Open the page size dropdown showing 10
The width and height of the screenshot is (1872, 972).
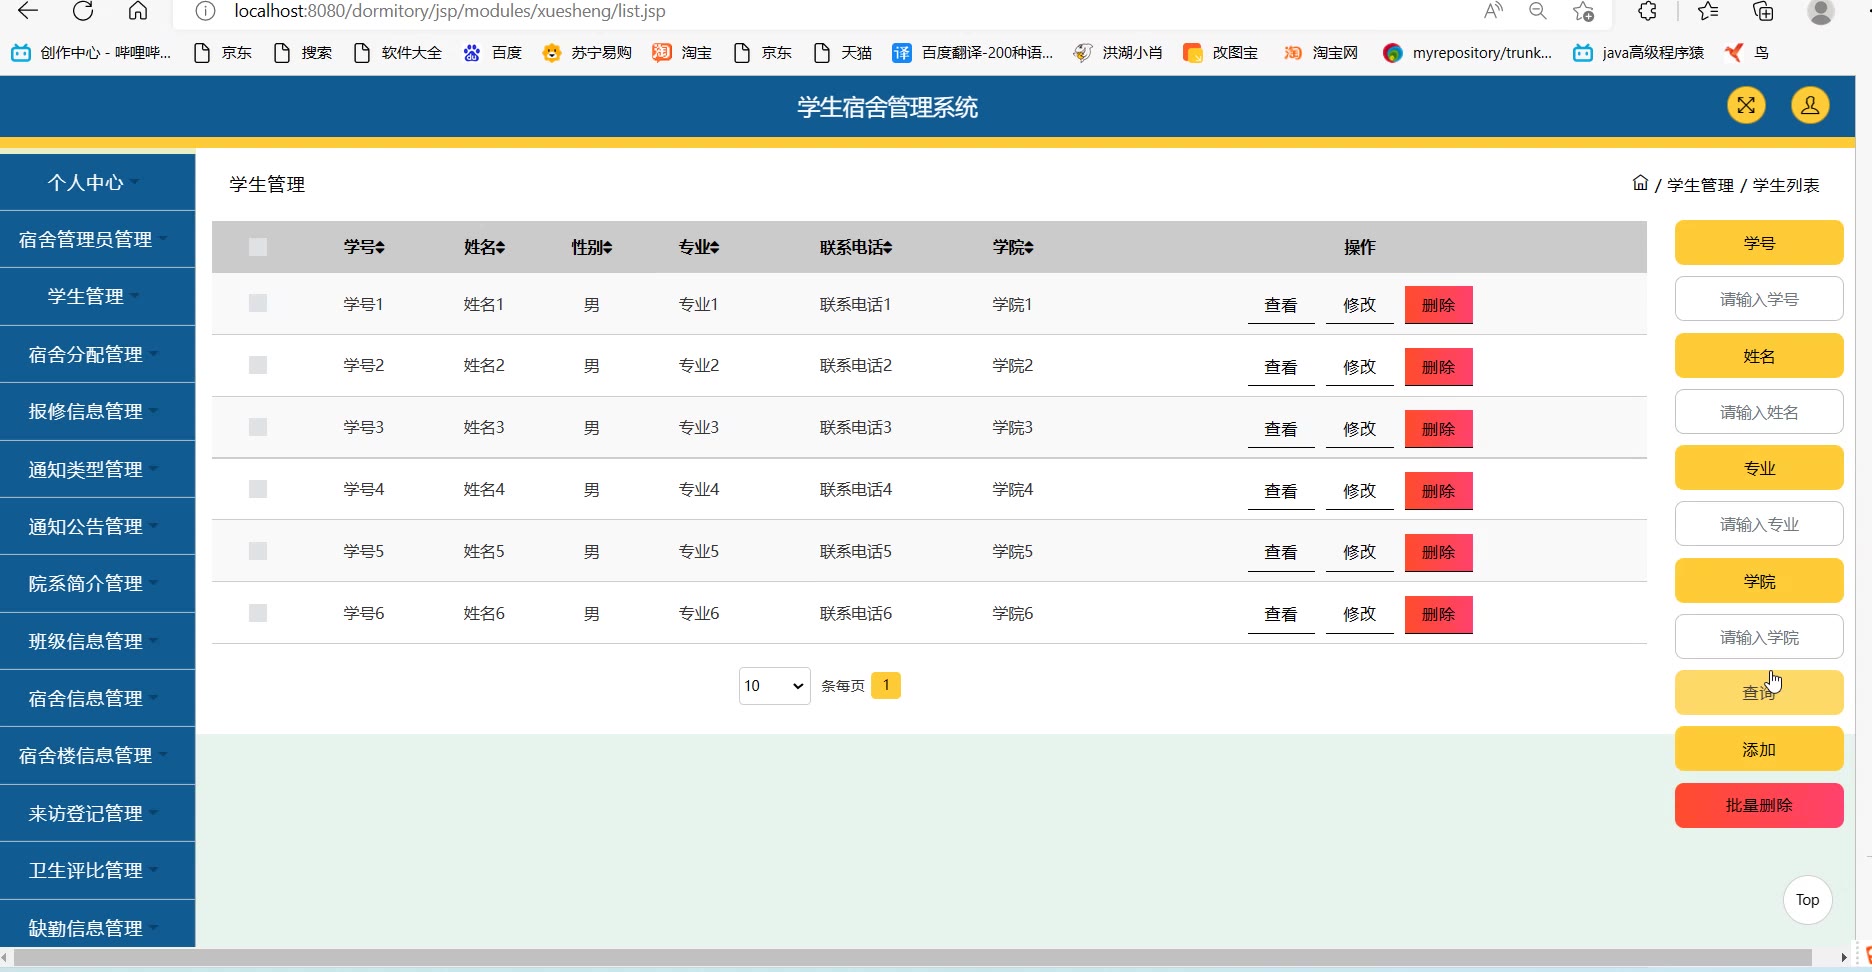coord(774,686)
